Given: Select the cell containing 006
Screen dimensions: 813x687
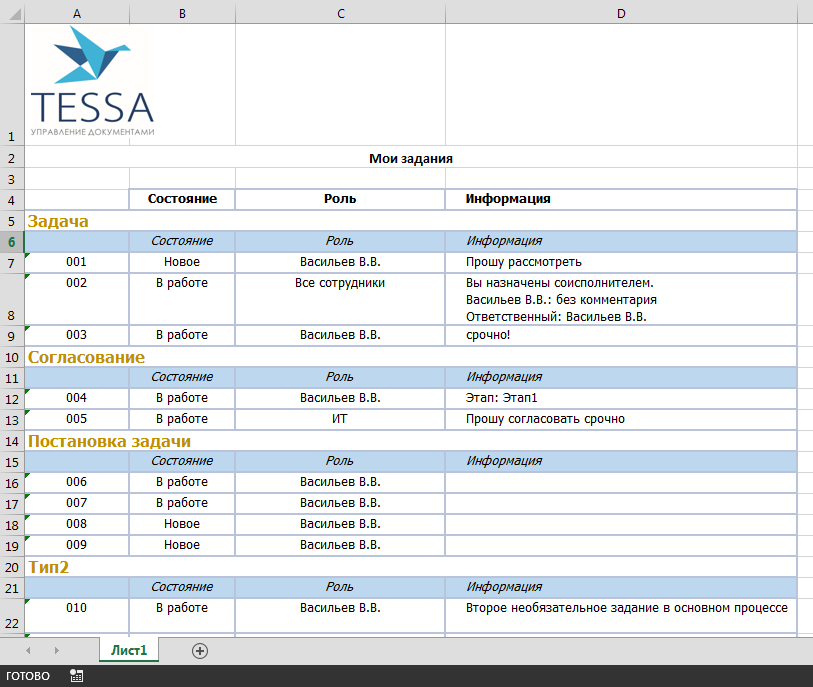Looking at the screenshot, I should point(77,482).
